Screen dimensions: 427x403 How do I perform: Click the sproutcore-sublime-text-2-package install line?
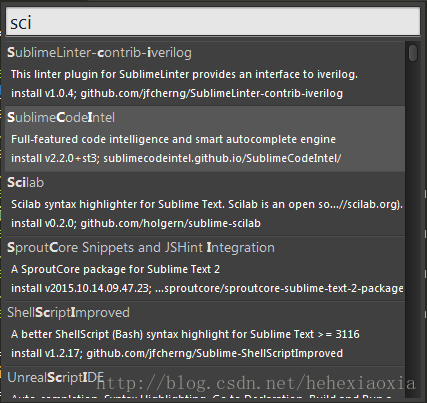pyautogui.click(x=207, y=288)
